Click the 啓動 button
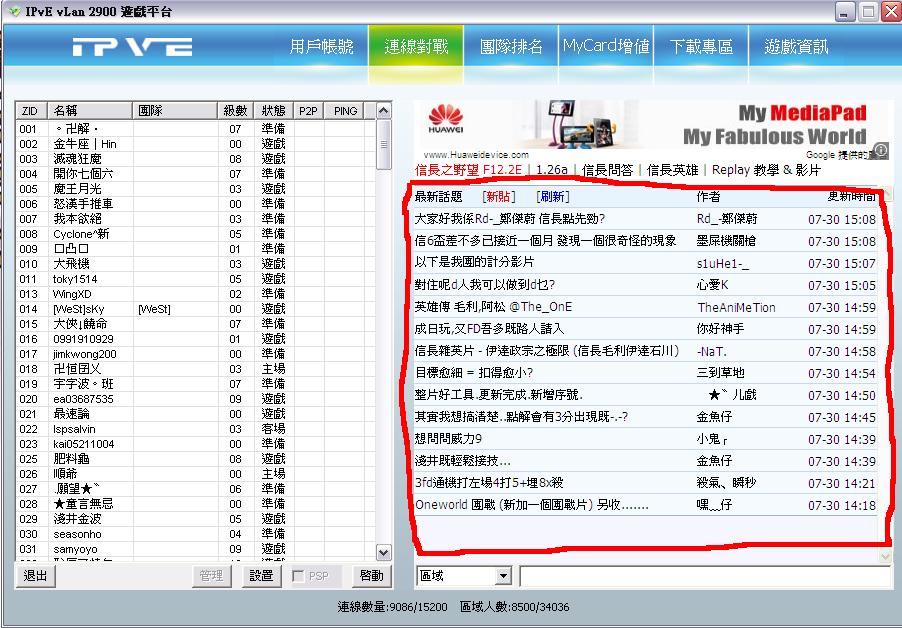This screenshot has width=902, height=628. [x=372, y=576]
